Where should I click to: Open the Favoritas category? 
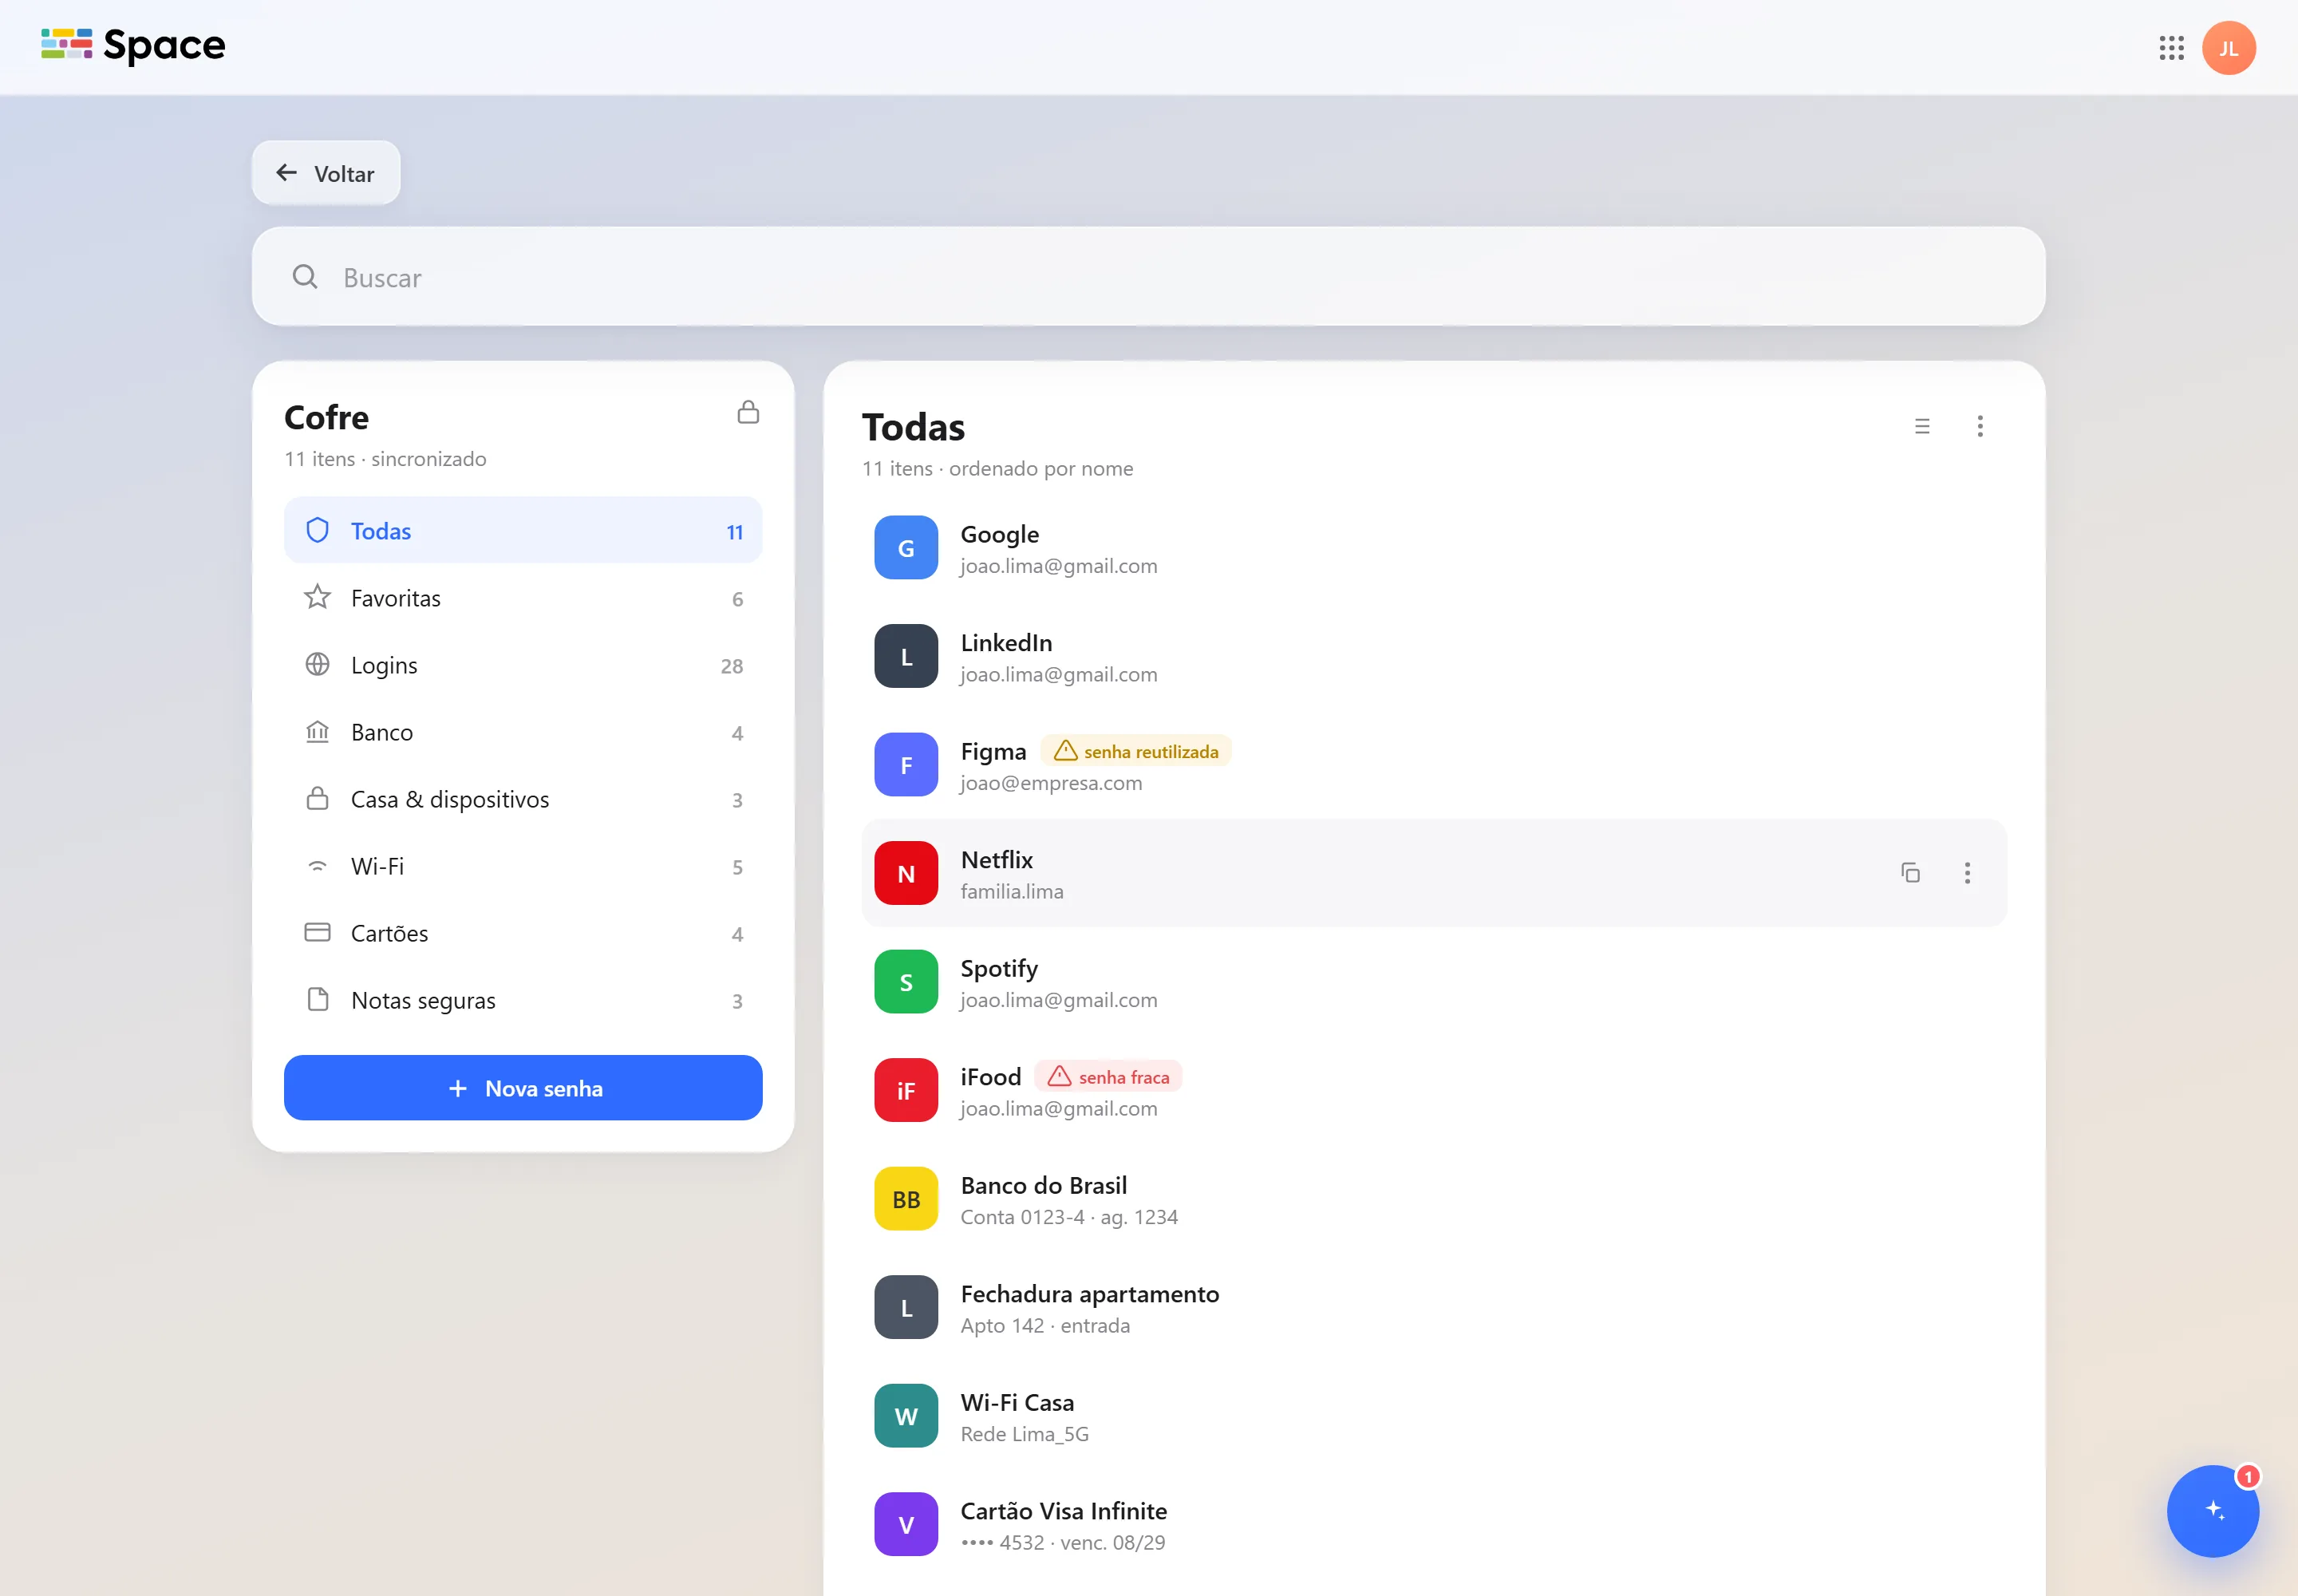(523, 598)
